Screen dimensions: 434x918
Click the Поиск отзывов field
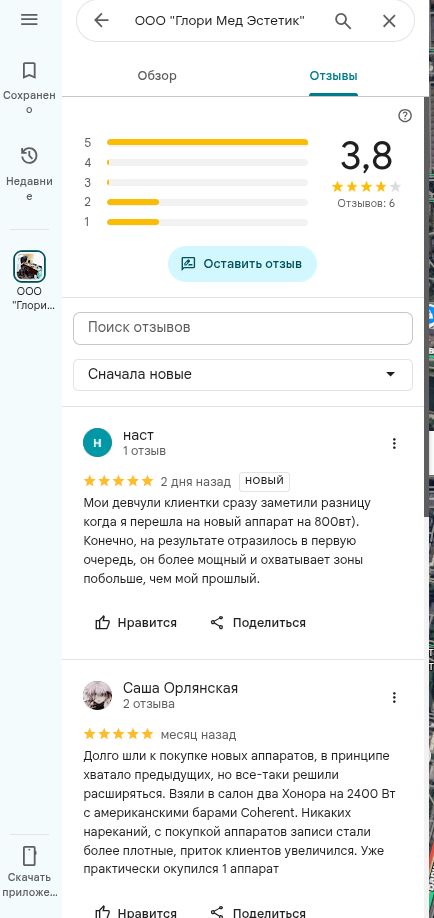242,328
